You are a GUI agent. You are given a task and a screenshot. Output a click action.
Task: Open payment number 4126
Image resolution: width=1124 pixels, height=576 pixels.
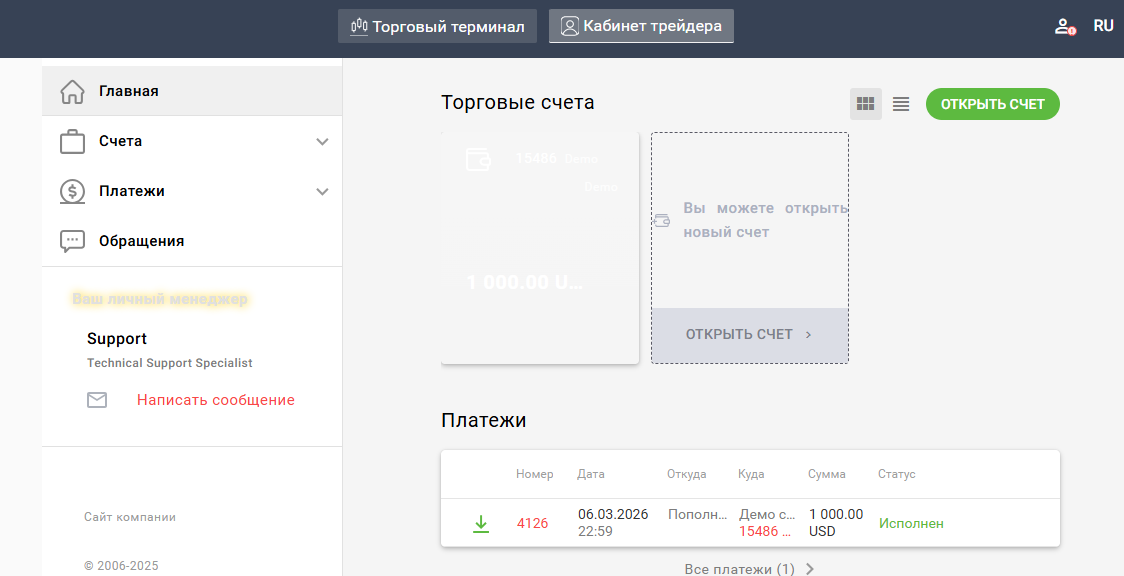pyautogui.click(x=532, y=523)
